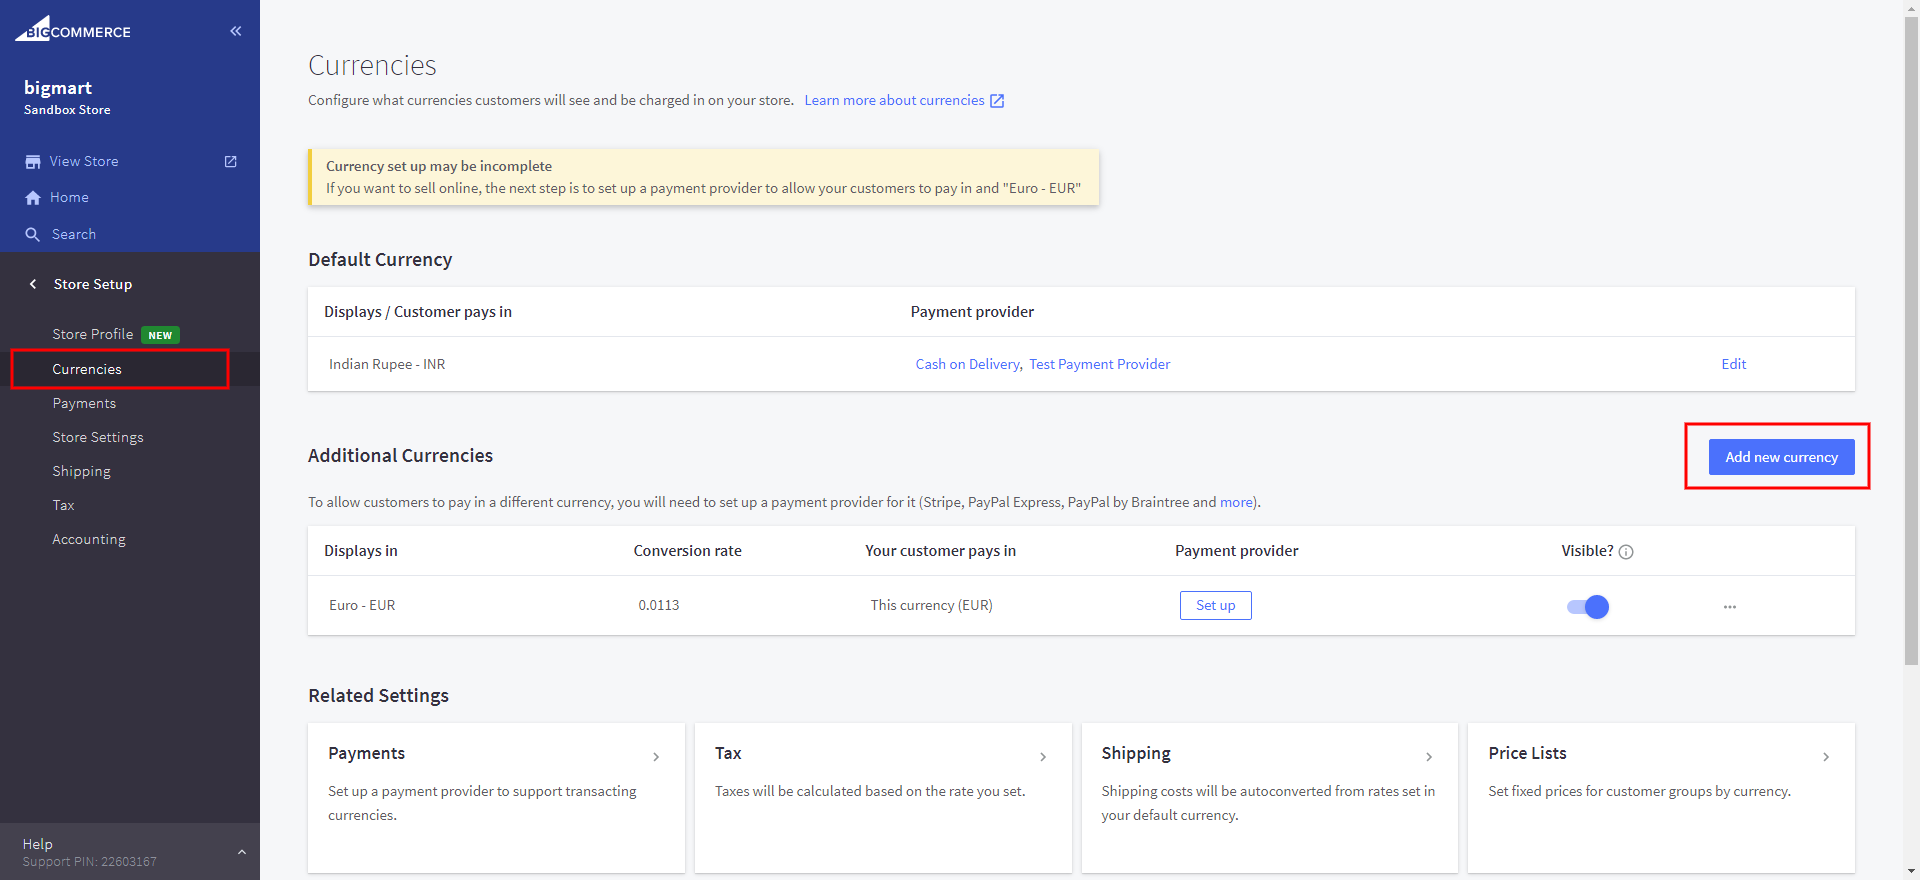Click the BigCommerce logo

pyautogui.click(x=73, y=30)
